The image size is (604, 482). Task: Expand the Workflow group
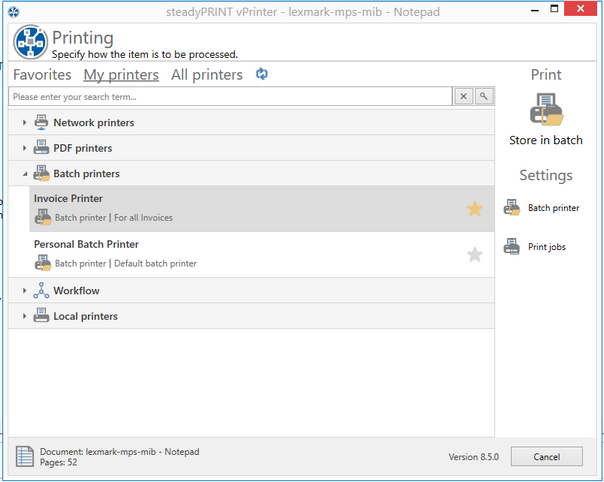(24, 291)
